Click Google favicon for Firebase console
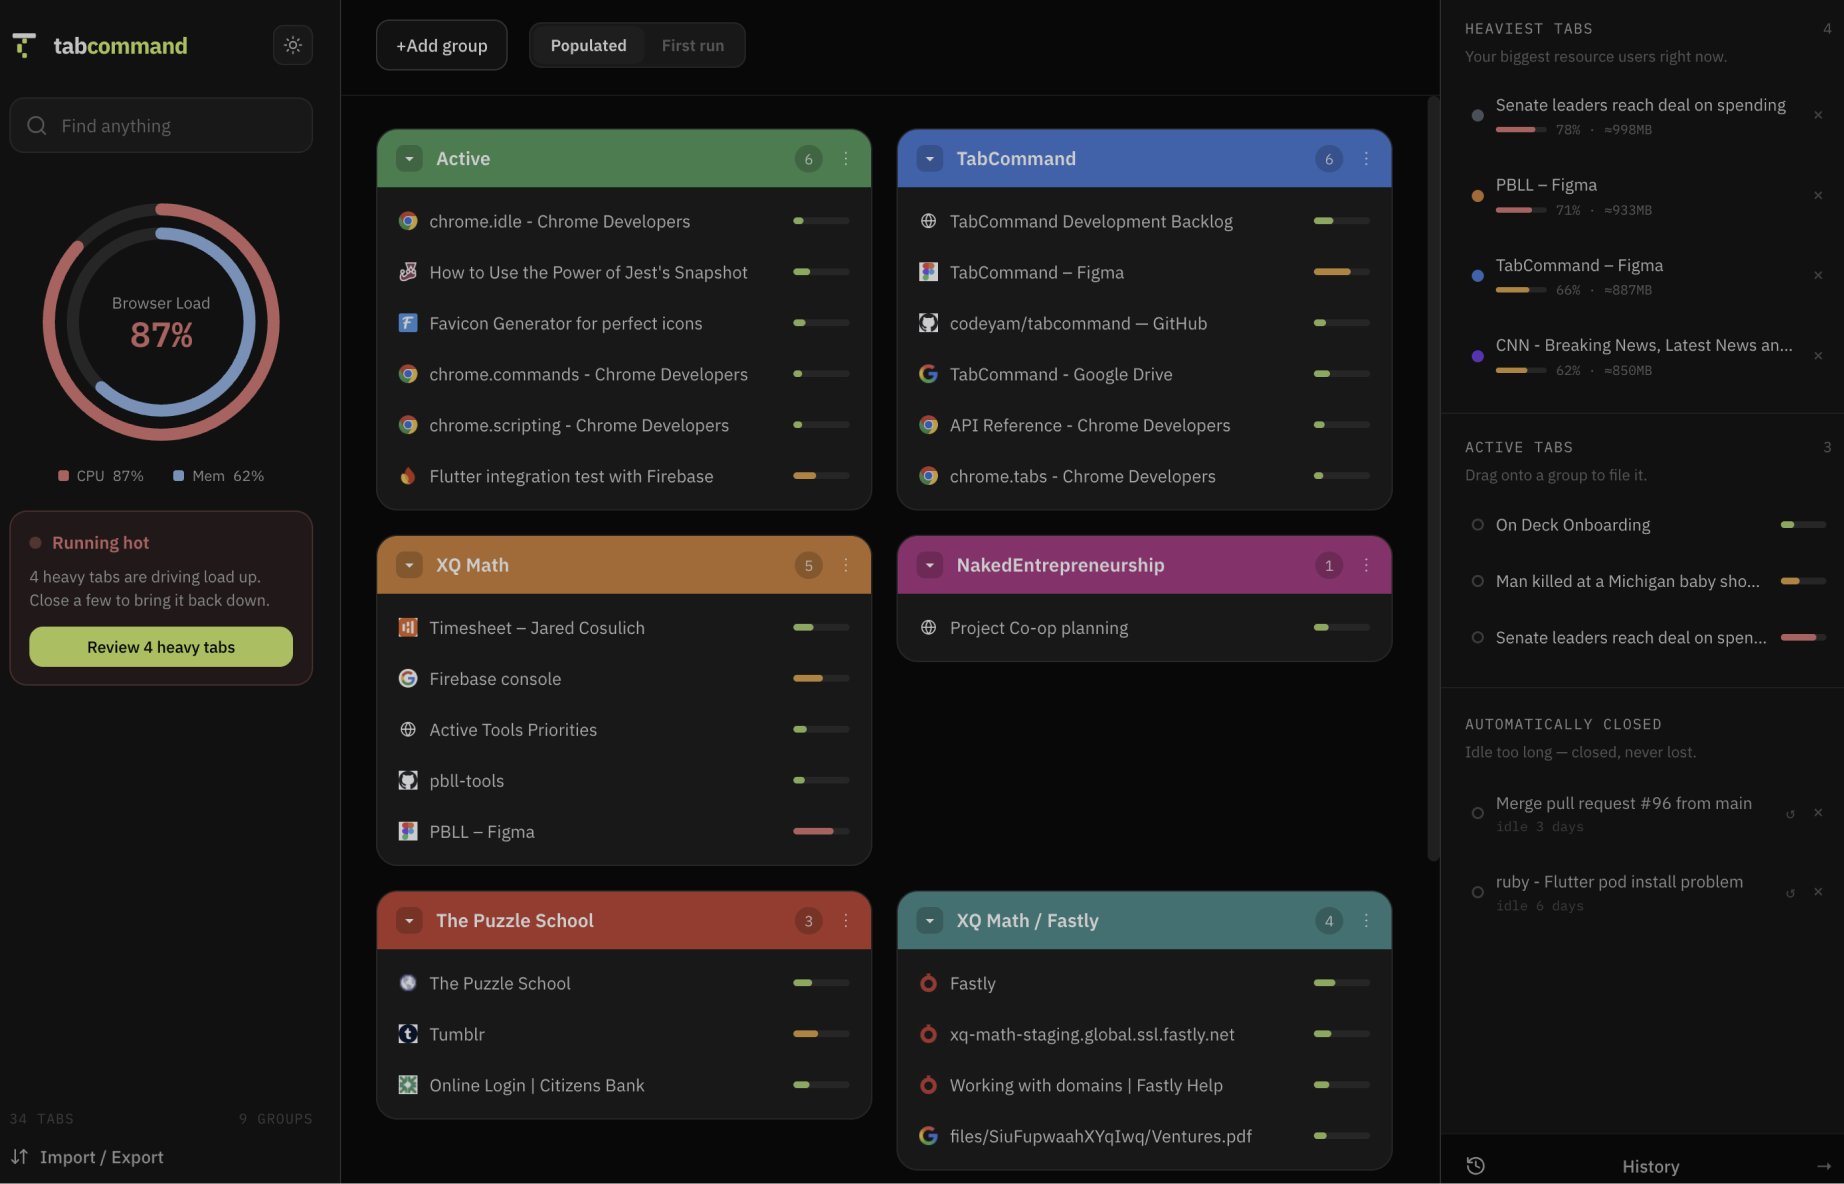The height and width of the screenshot is (1184, 1844). [408, 678]
